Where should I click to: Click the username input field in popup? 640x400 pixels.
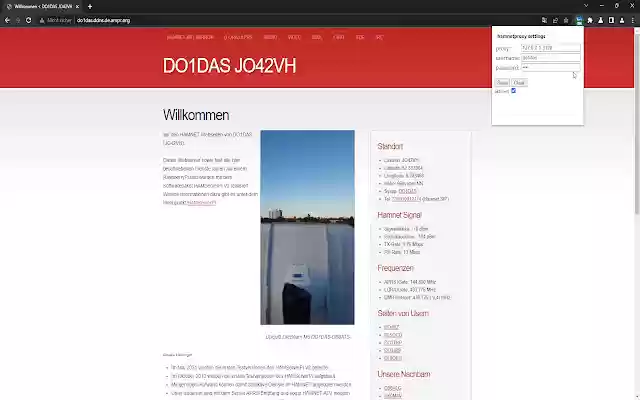tap(551, 58)
